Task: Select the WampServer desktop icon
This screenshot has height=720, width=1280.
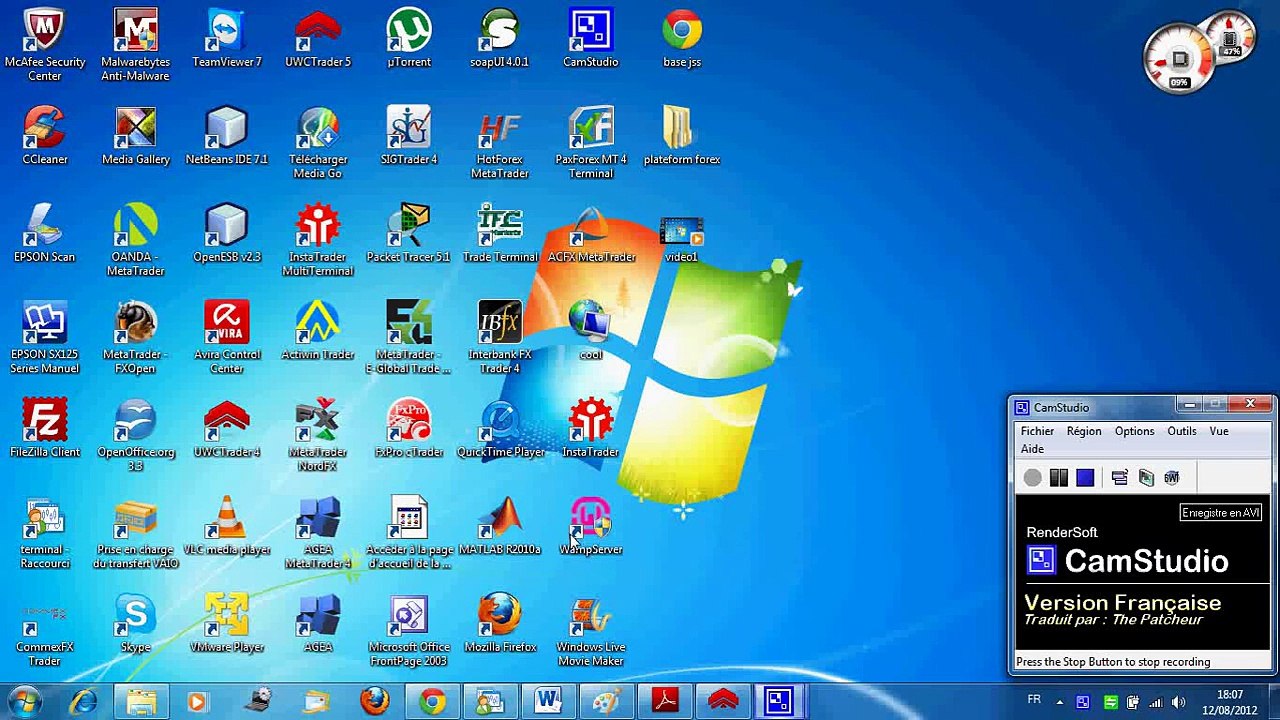Action: click(591, 526)
